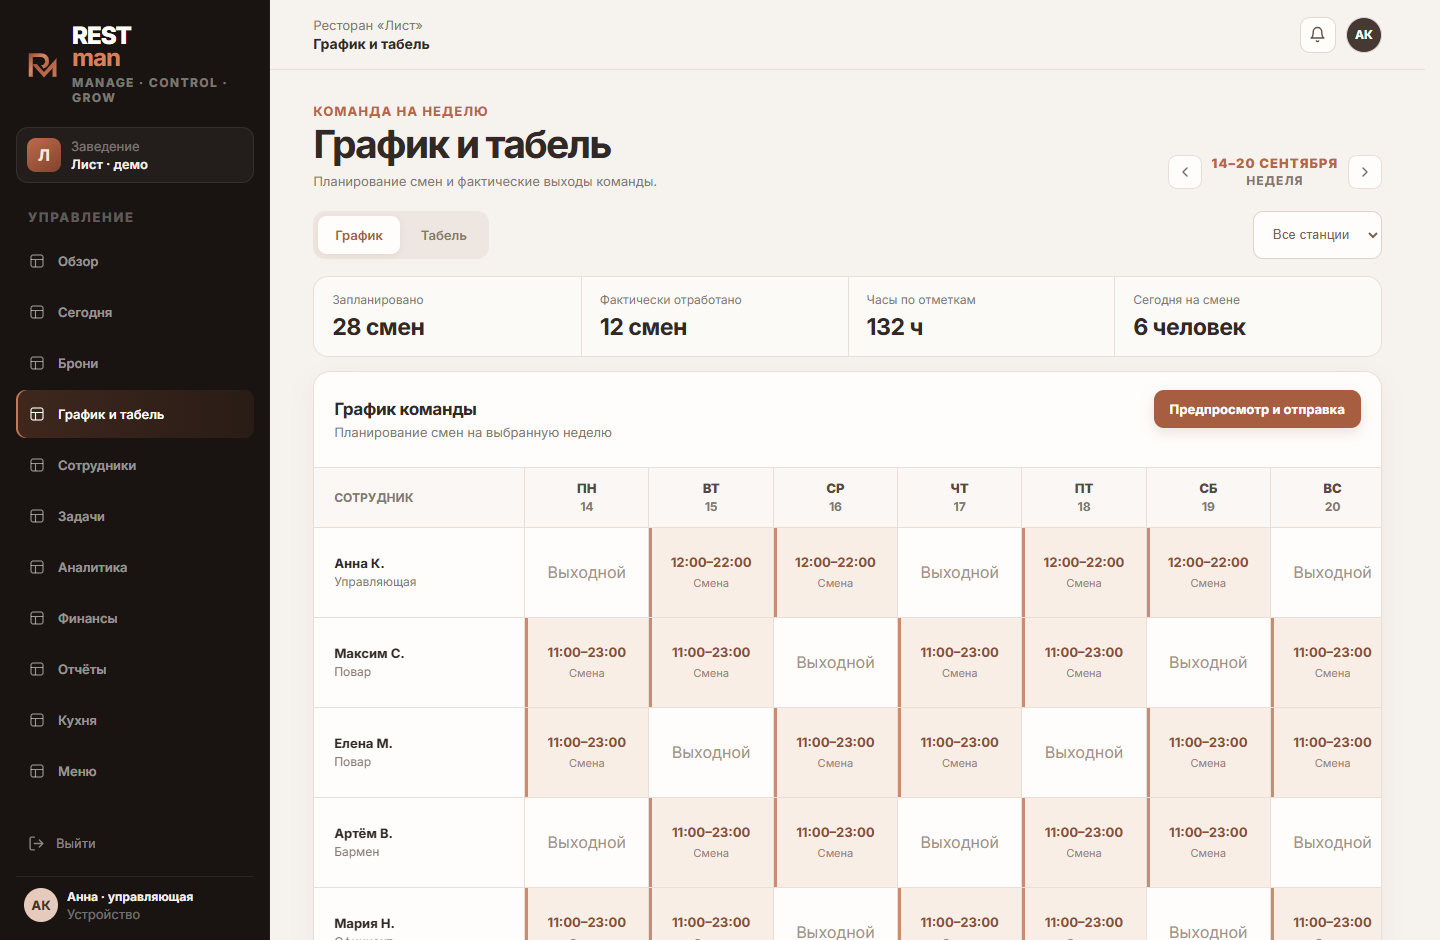Click the Финансы sidebar icon

pyautogui.click(x=37, y=618)
